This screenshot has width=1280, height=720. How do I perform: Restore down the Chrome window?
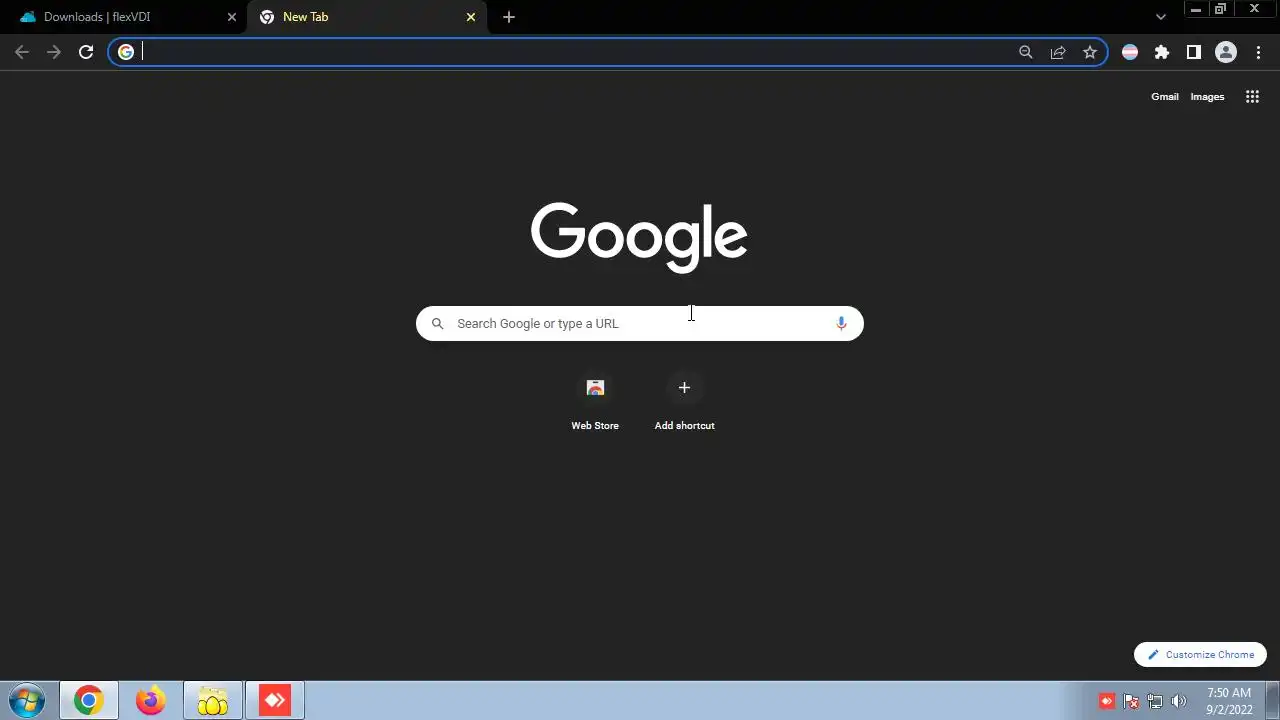point(1220,9)
